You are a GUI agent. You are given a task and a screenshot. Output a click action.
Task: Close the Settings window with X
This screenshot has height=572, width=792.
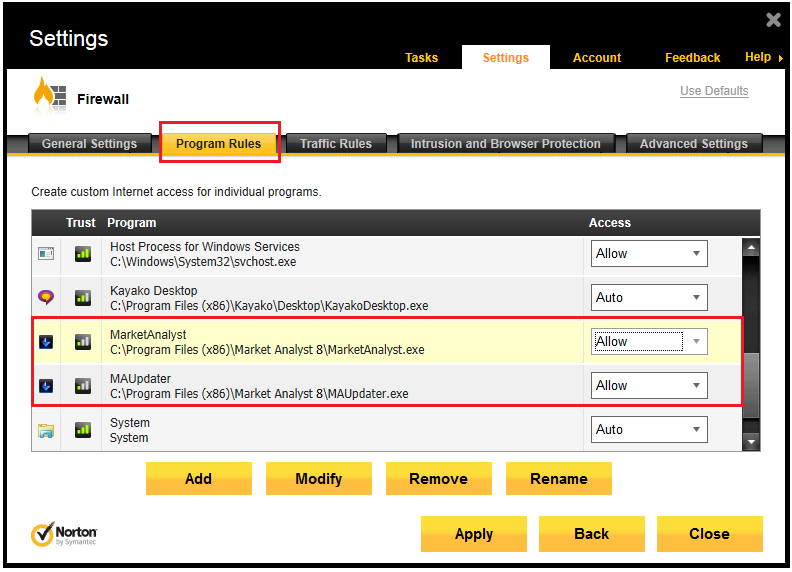tap(773, 20)
